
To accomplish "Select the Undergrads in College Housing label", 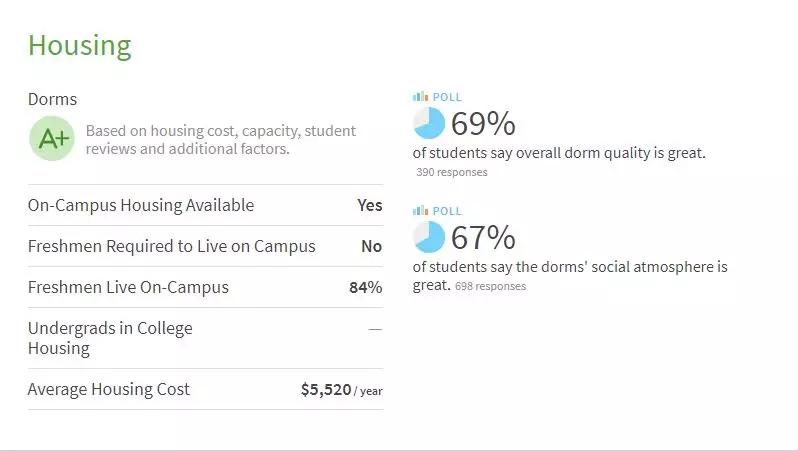I will coord(110,338).
